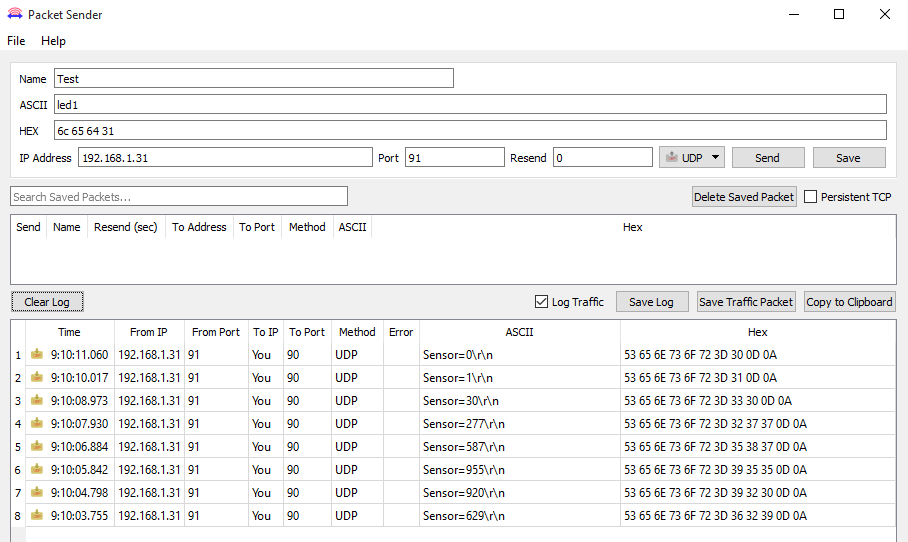Select ASCII cell Sensor=277\r\n
Image resolution: width=908 pixels, height=542 pixels.
coord(519,424)
